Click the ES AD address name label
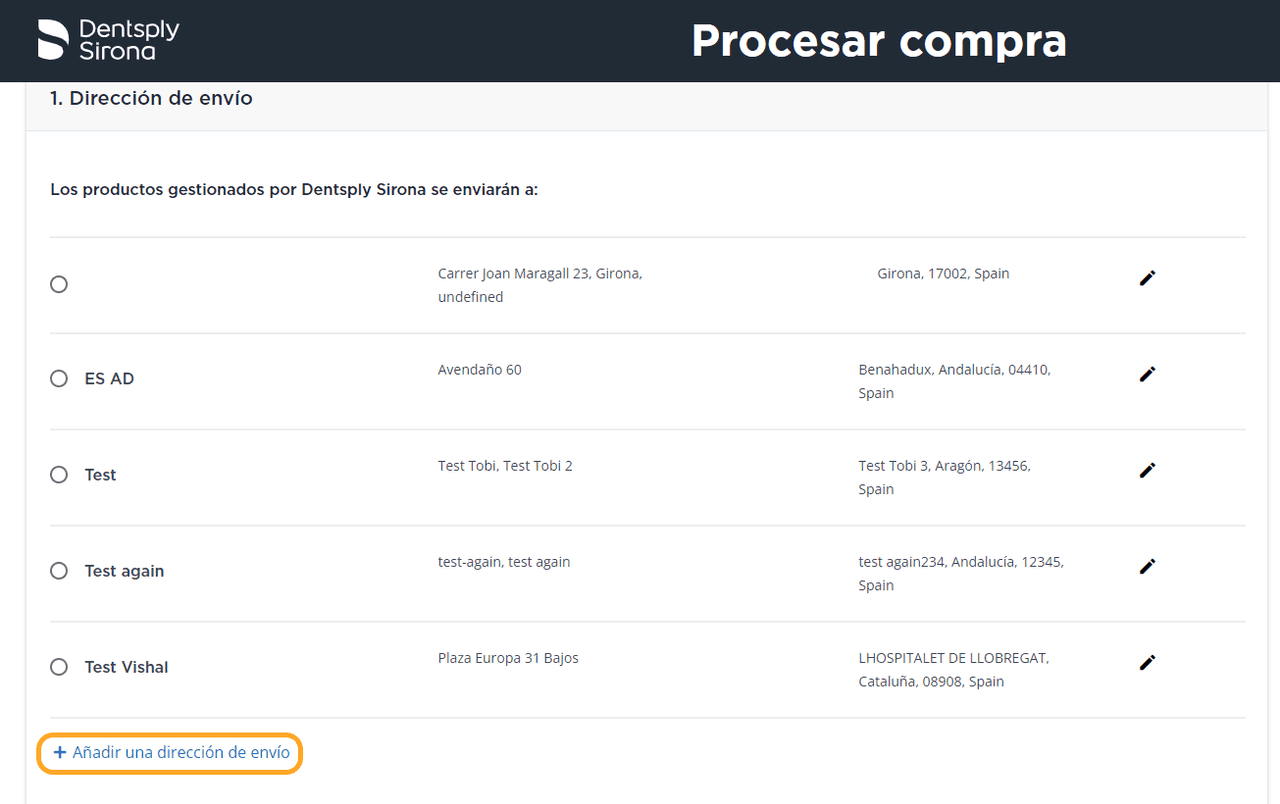 coord(109,379)
